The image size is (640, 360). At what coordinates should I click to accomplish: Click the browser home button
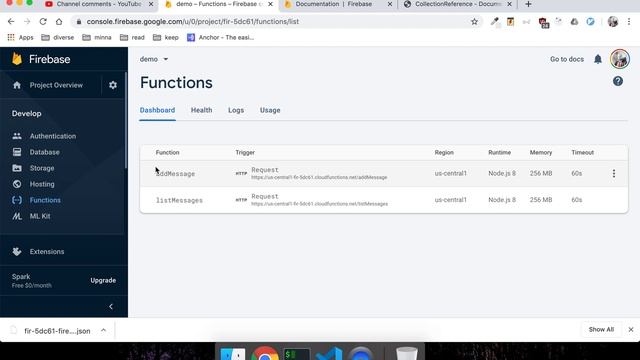tap(59, 22)
